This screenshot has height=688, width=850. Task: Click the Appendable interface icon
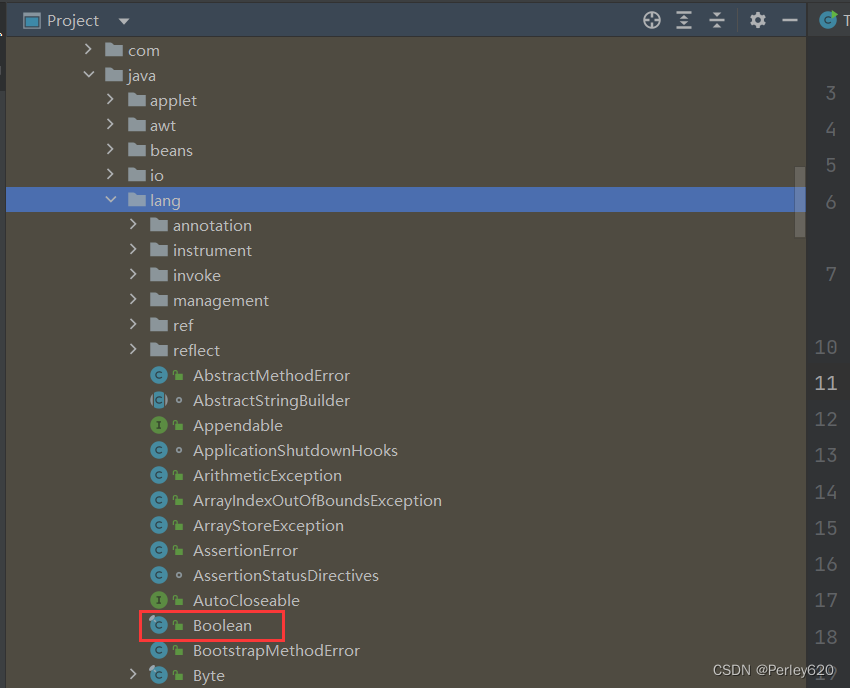pyautogui.click(x=158, y=425)
